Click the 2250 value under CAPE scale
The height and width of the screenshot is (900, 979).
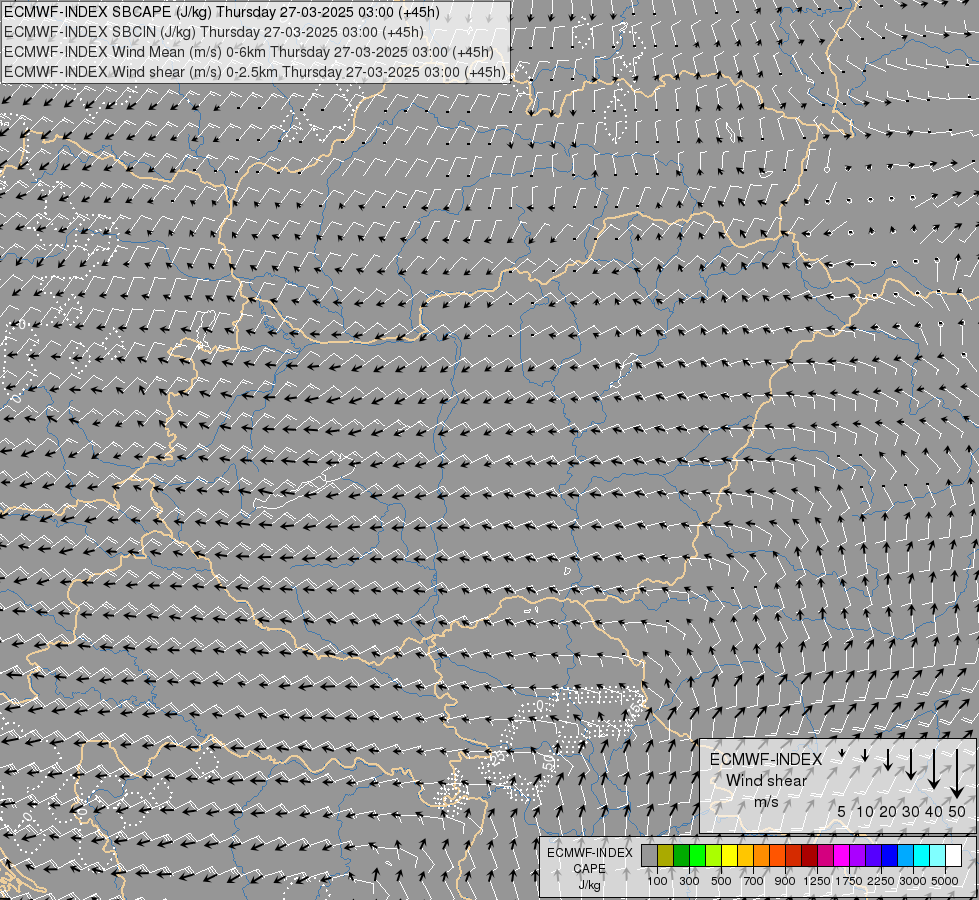click(881, 881)
